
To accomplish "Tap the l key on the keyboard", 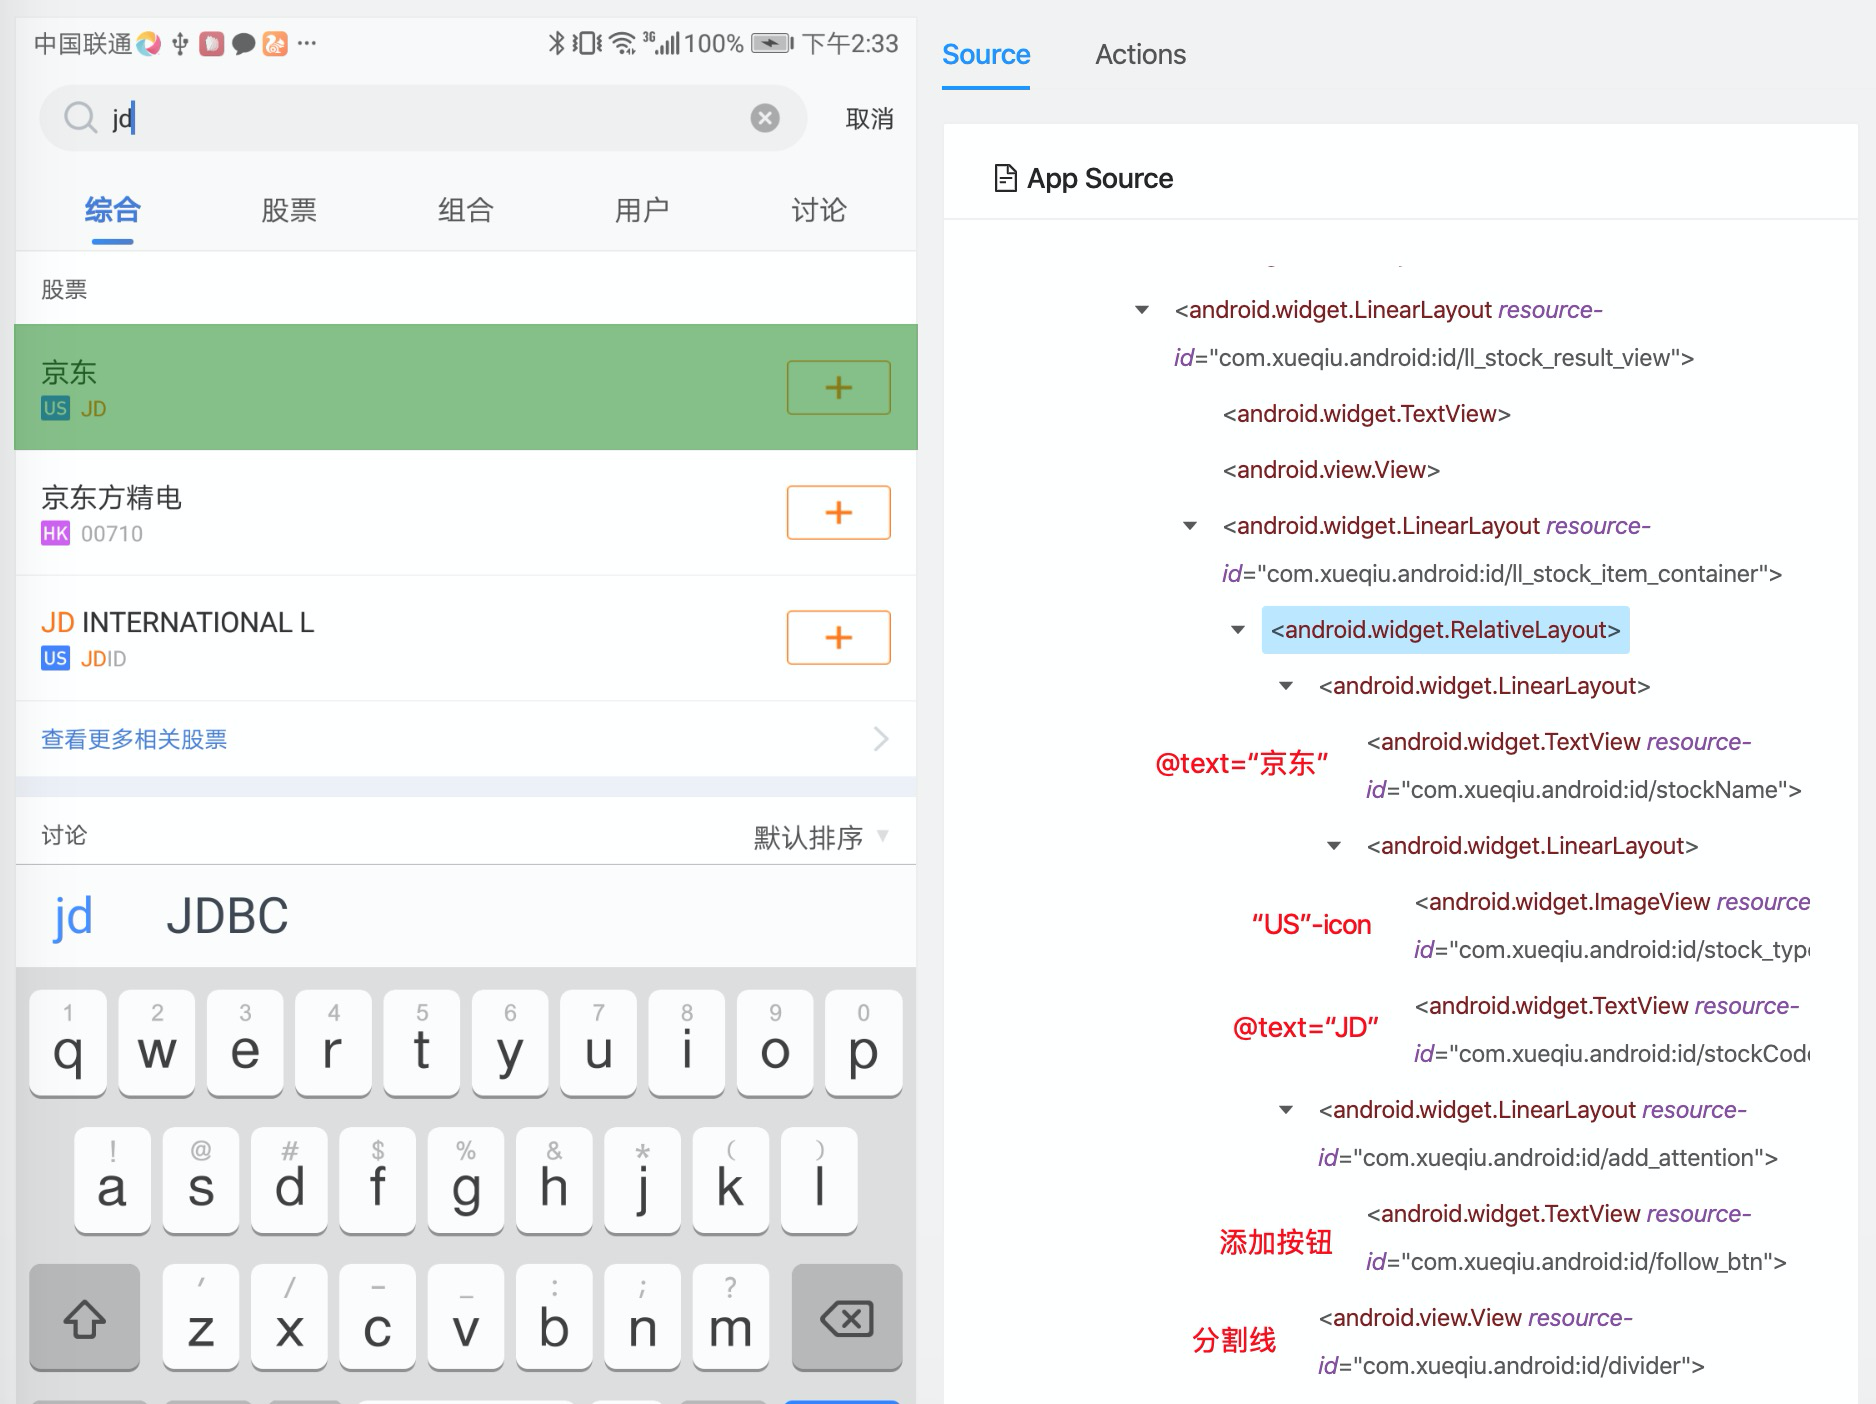I will tap(819, 1181).
